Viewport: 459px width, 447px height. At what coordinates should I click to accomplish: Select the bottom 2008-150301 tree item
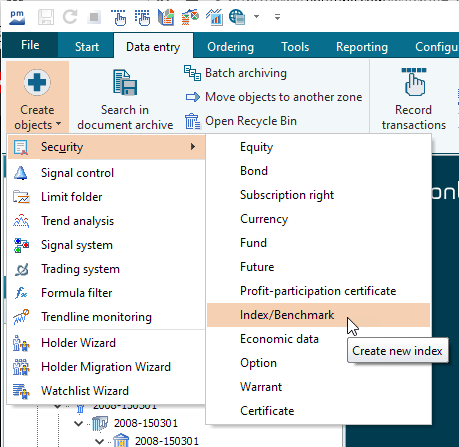tap(167, 441)
